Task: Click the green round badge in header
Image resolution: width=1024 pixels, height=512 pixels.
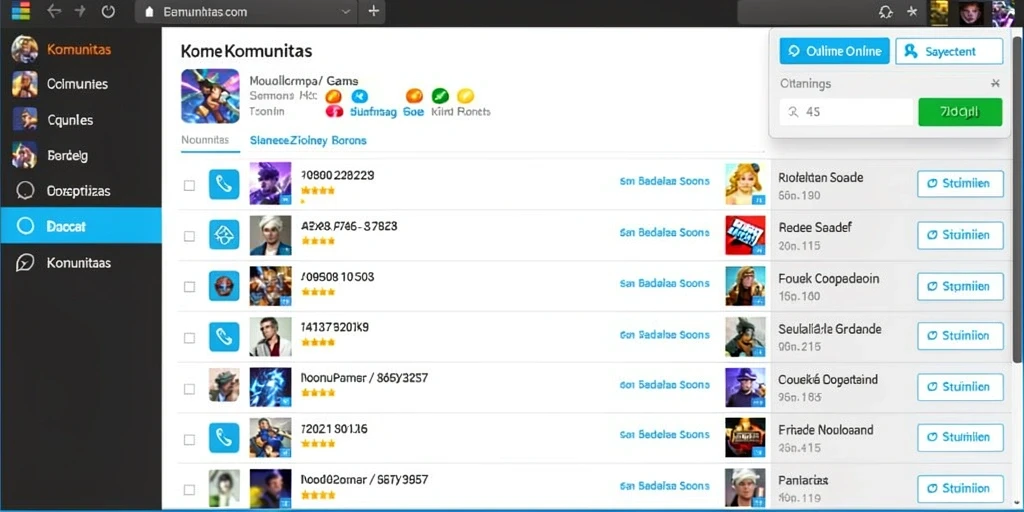Action: coord(440,96)
